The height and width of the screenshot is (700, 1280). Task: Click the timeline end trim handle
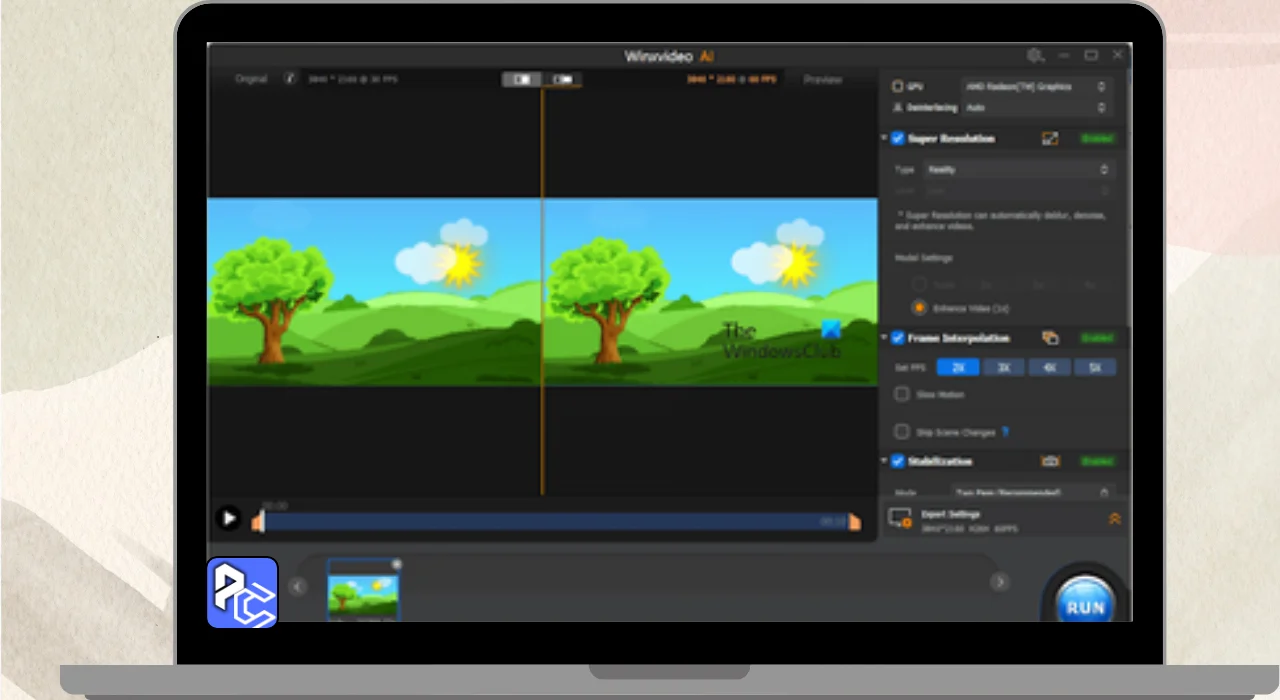coord(854,521)
